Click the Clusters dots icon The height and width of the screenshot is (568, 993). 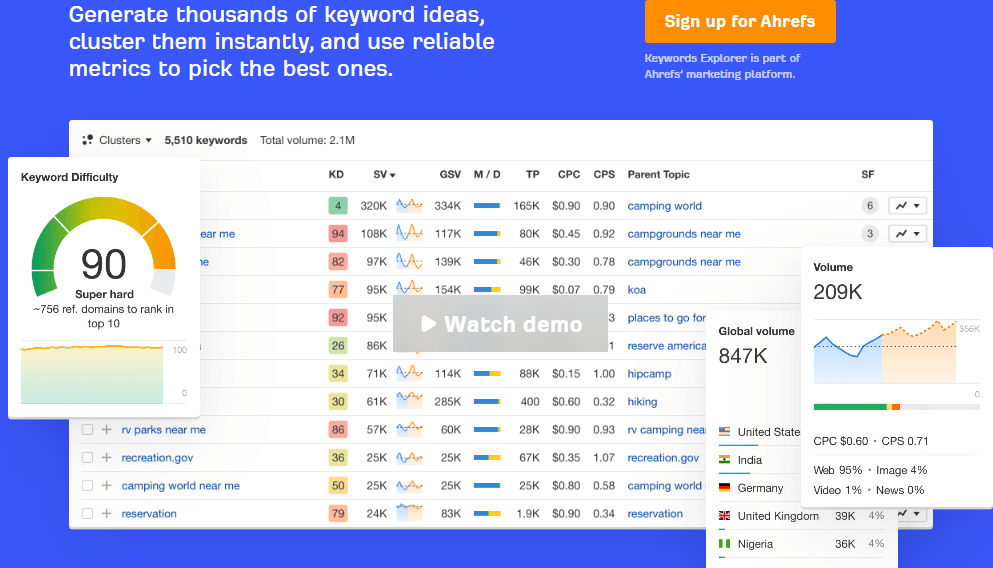click(87, 140)
